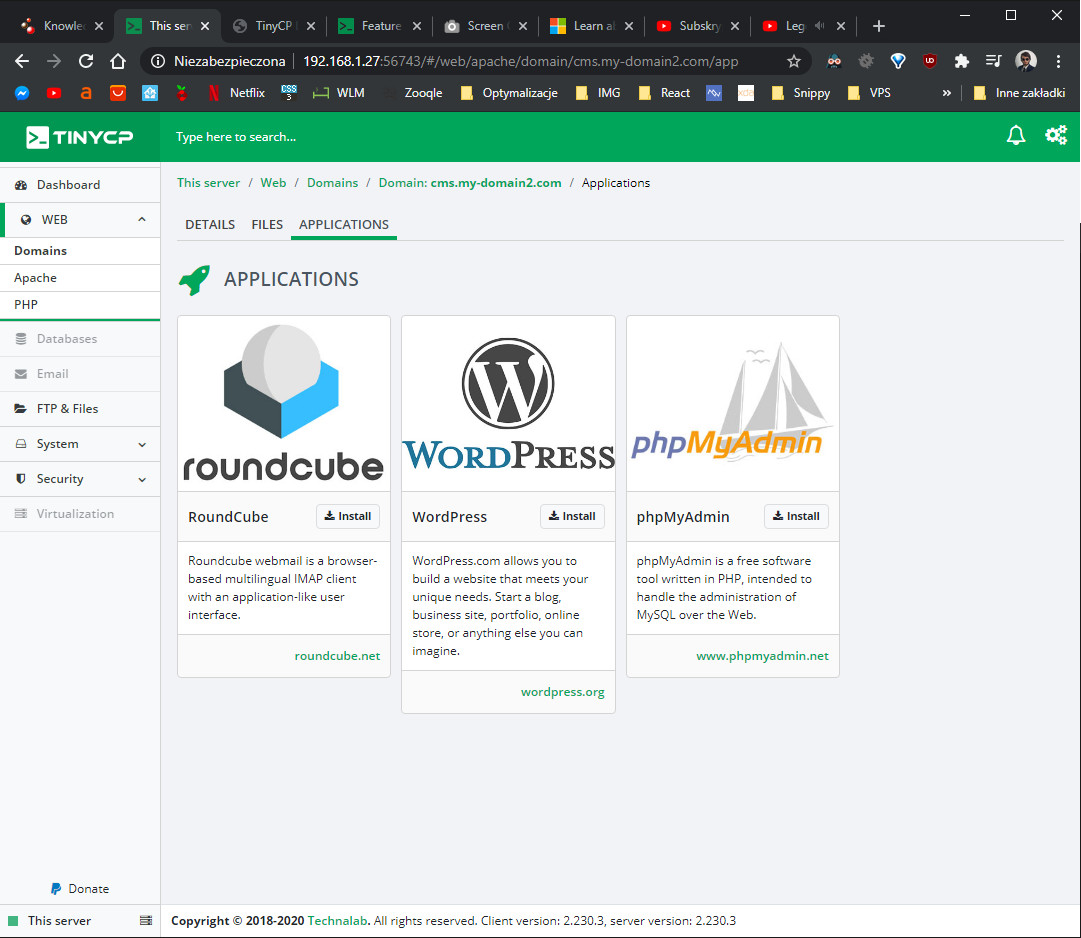Open the React bookmarks folder
This screenshot has height=938, width=1081.
click(665, 93)
